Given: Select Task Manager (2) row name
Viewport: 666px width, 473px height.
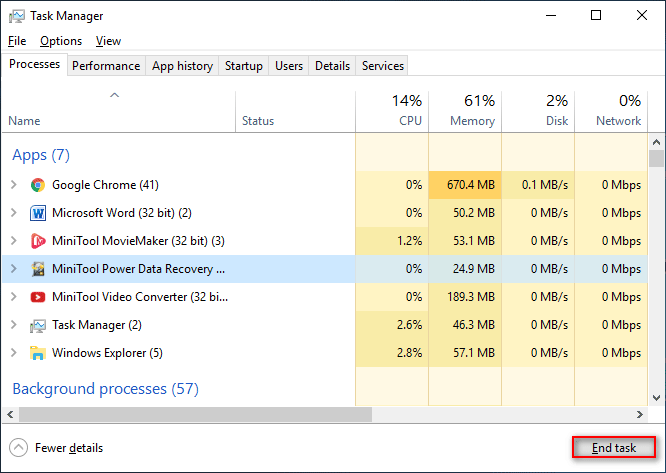Looking at the screenshot, I should [97, 325].
